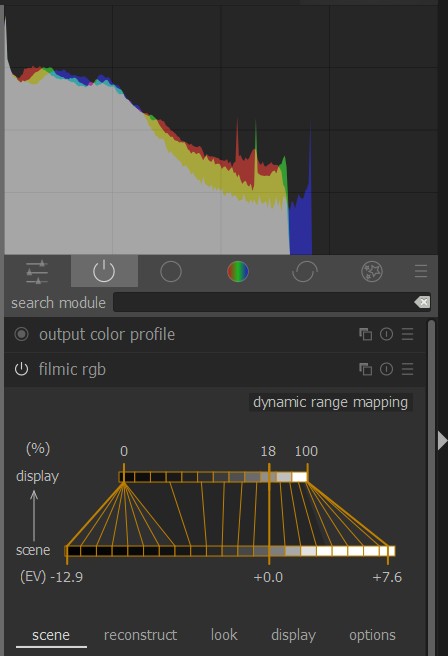Switch to the scene tab
This screenshot has width=448, height=656.
[51, 635]
